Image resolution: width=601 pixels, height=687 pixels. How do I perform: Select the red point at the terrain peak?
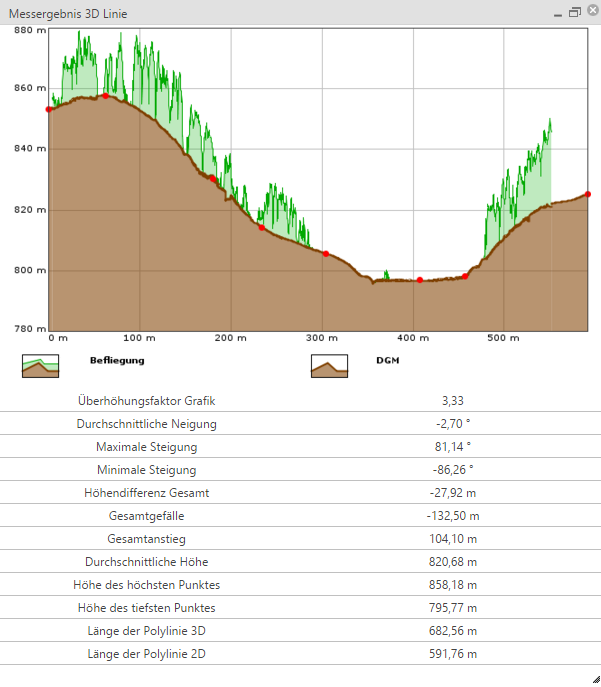[x=105, y=96]
